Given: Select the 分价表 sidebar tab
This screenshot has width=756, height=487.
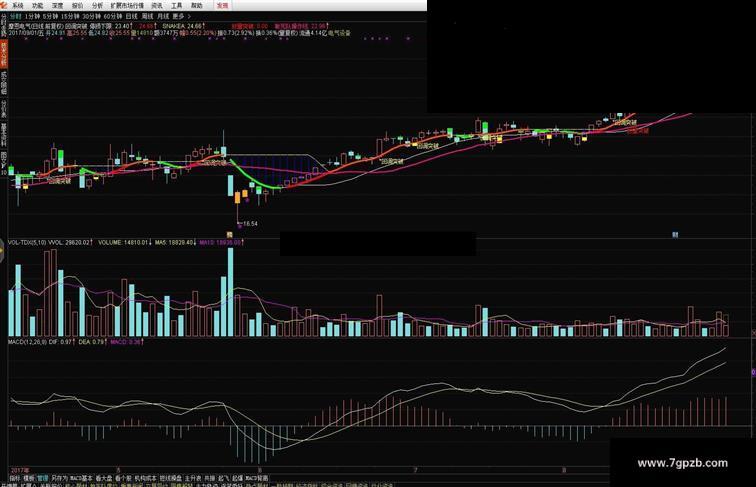Looking at the screenshot, I should [x=3, y=109].
